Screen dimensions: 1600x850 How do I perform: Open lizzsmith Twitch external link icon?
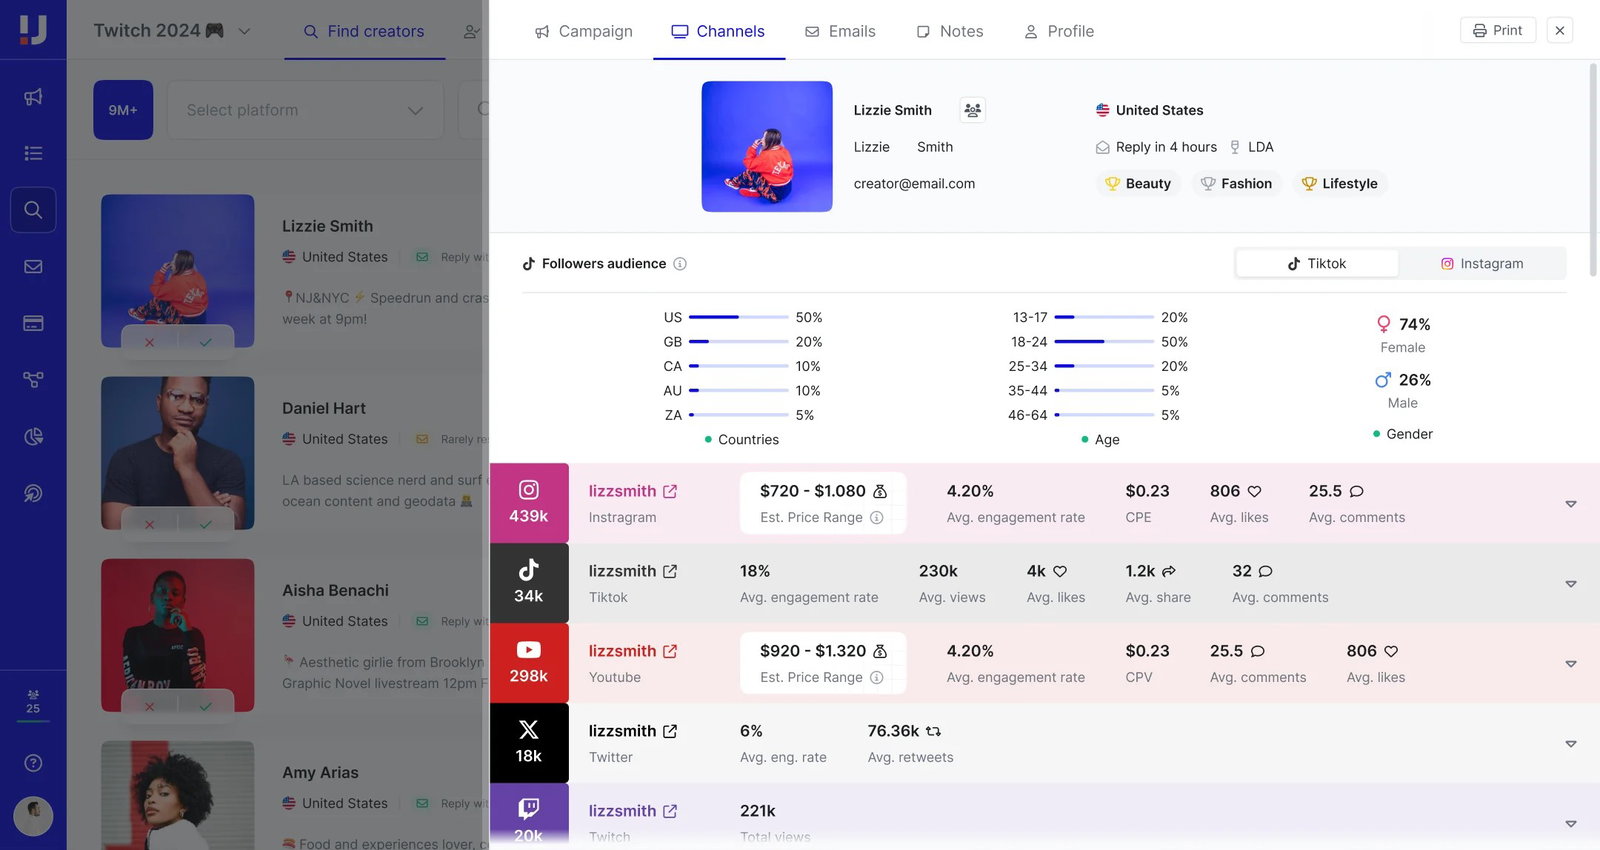pos(670,811)
